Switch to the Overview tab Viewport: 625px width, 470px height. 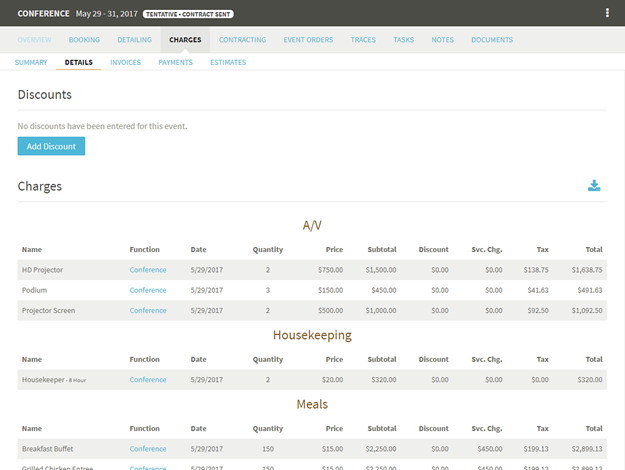(x=34, y=40)
